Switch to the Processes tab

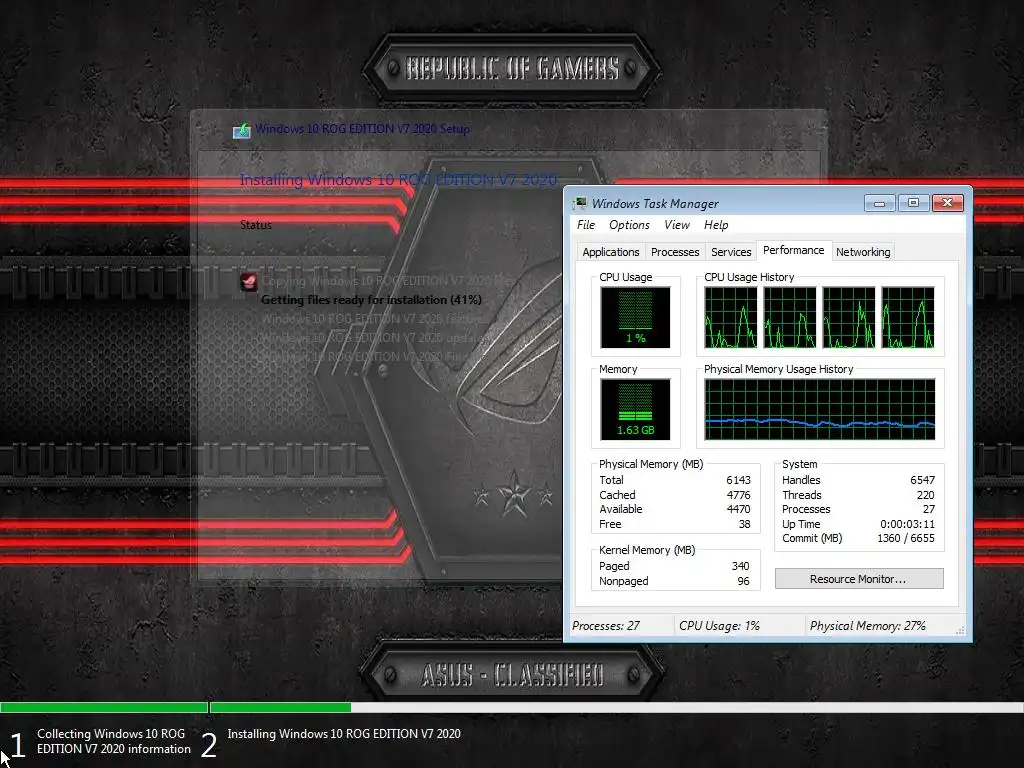click(x=675, y=252)
